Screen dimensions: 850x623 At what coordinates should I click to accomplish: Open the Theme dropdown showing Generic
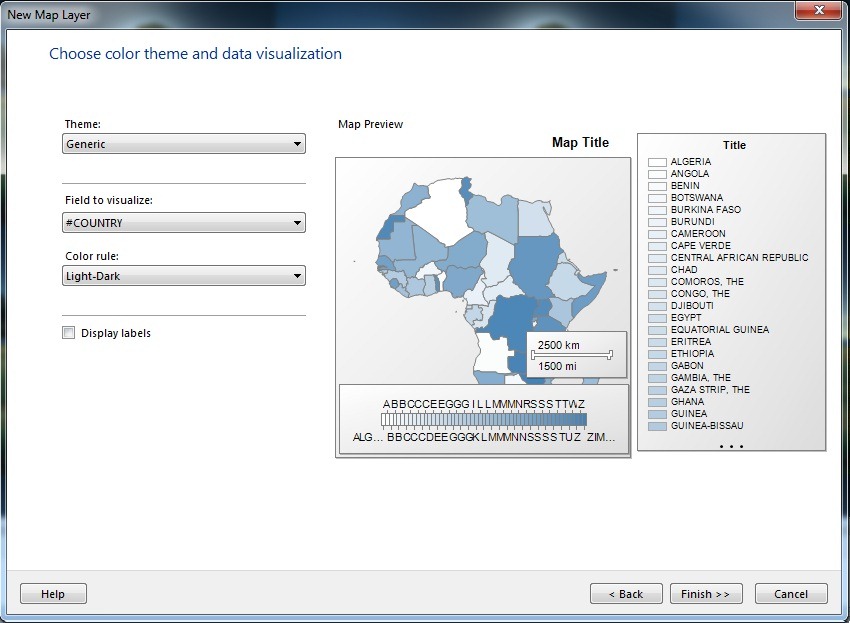point(184,144)
